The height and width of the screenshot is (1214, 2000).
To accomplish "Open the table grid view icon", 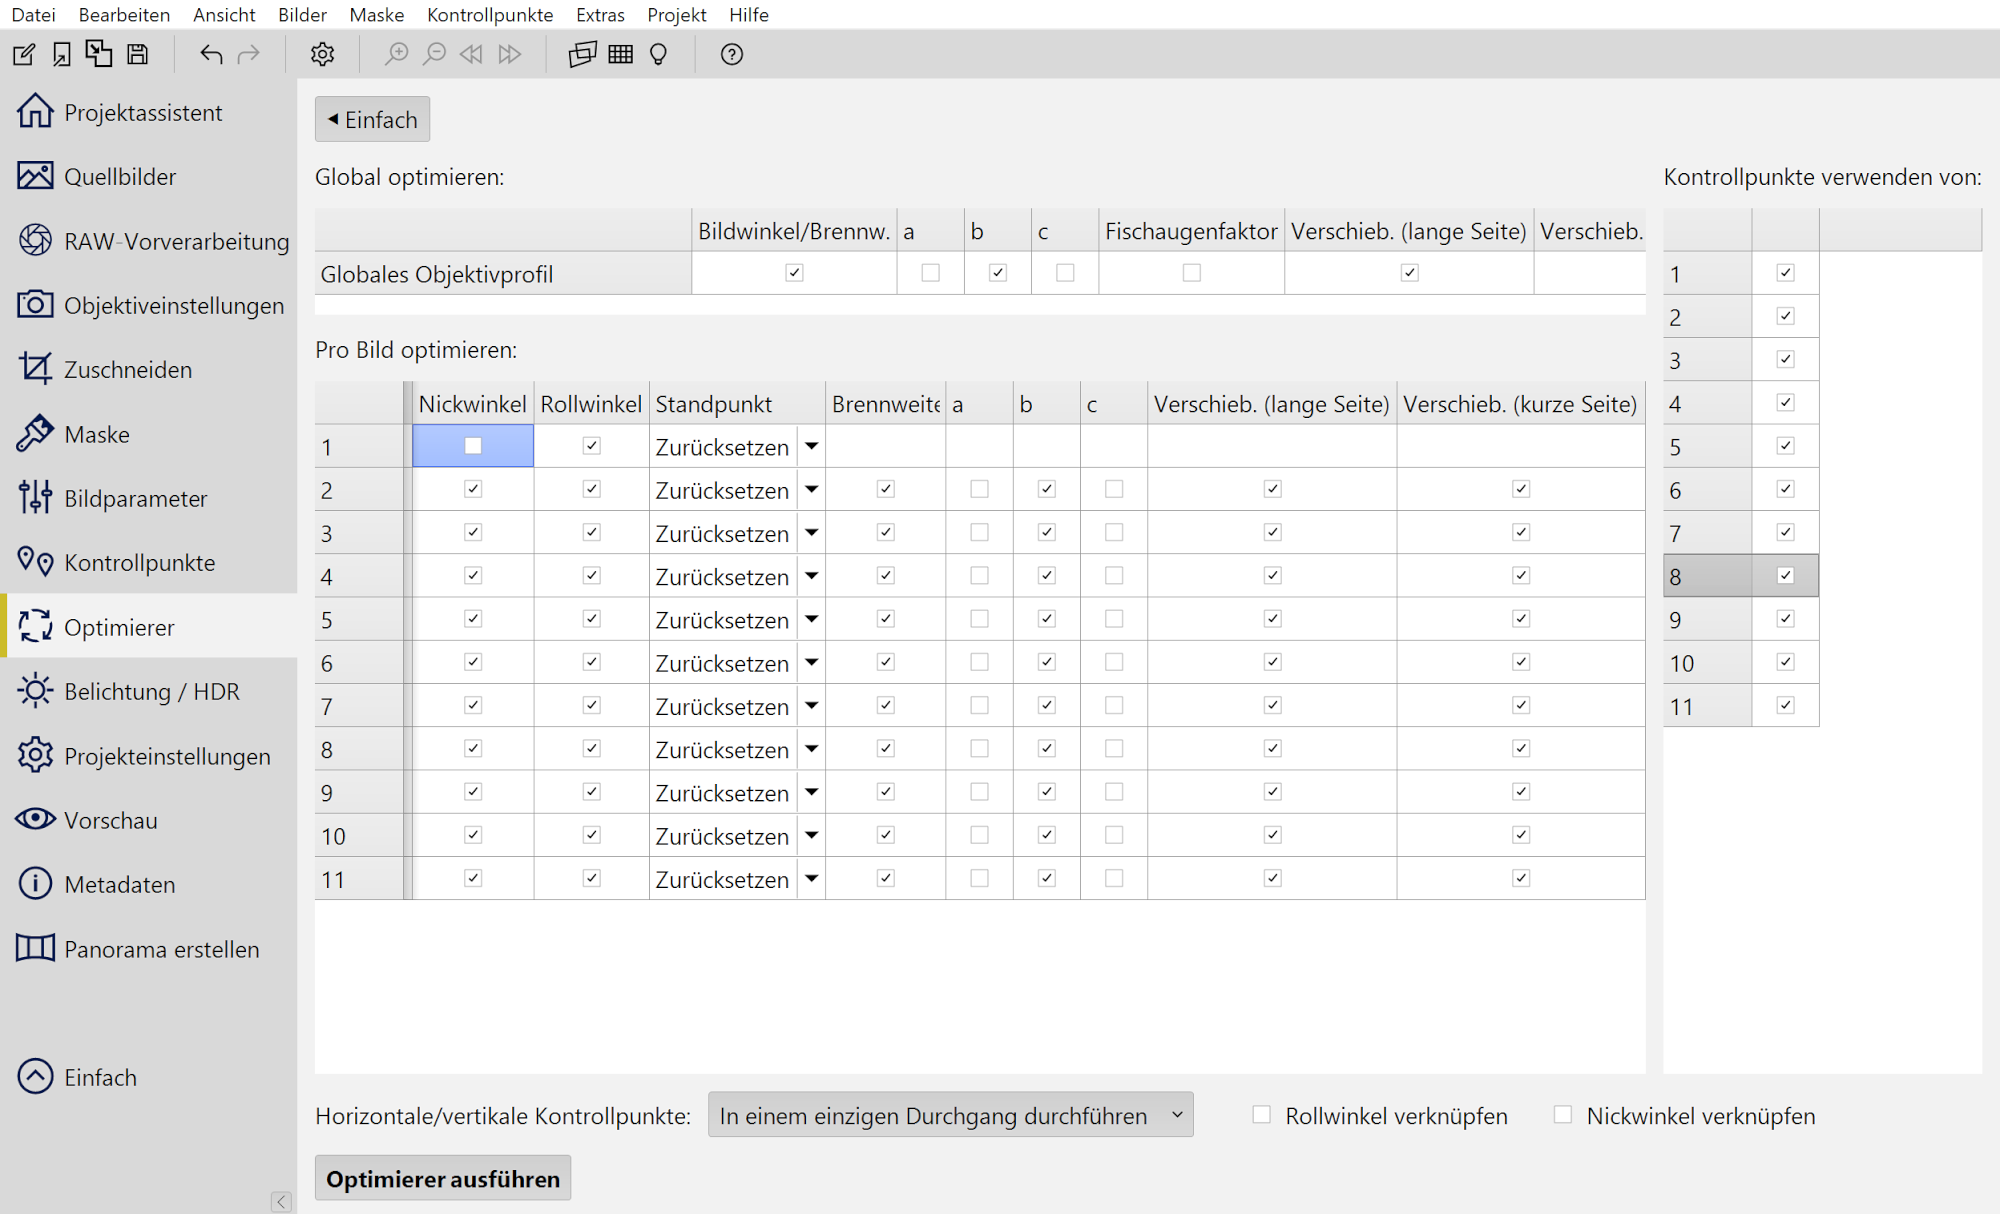I will (621, 54).
